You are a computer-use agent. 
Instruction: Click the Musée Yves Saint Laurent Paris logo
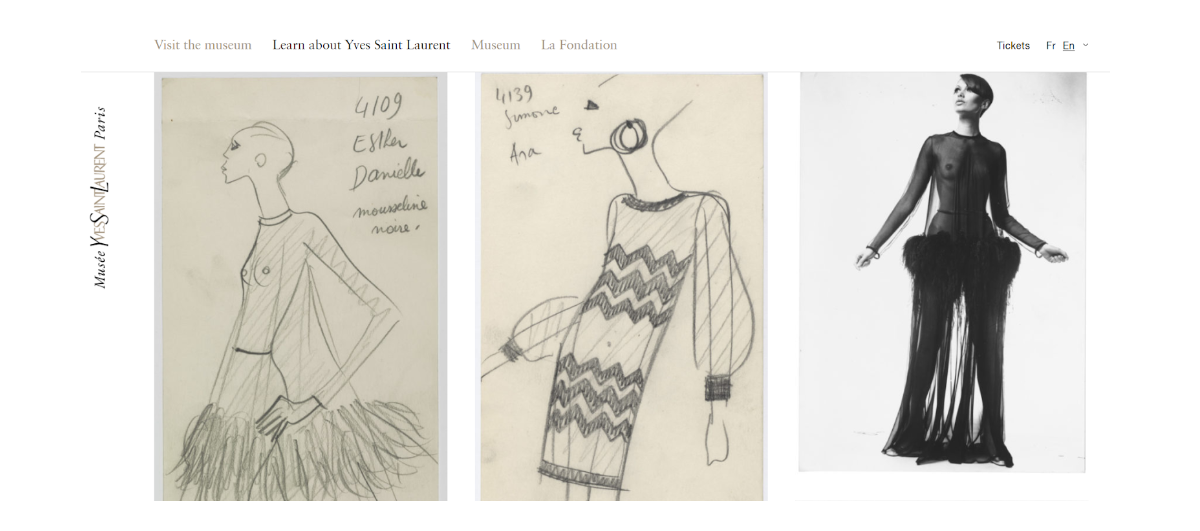pos(100,198)
